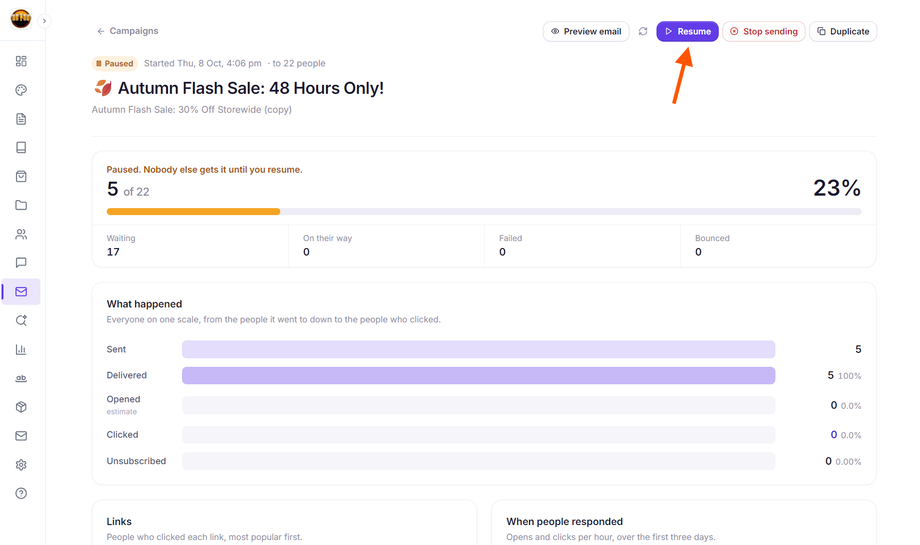Resume the paused campaign
Viewport: 920px width, 545px height.
[687, 31]
